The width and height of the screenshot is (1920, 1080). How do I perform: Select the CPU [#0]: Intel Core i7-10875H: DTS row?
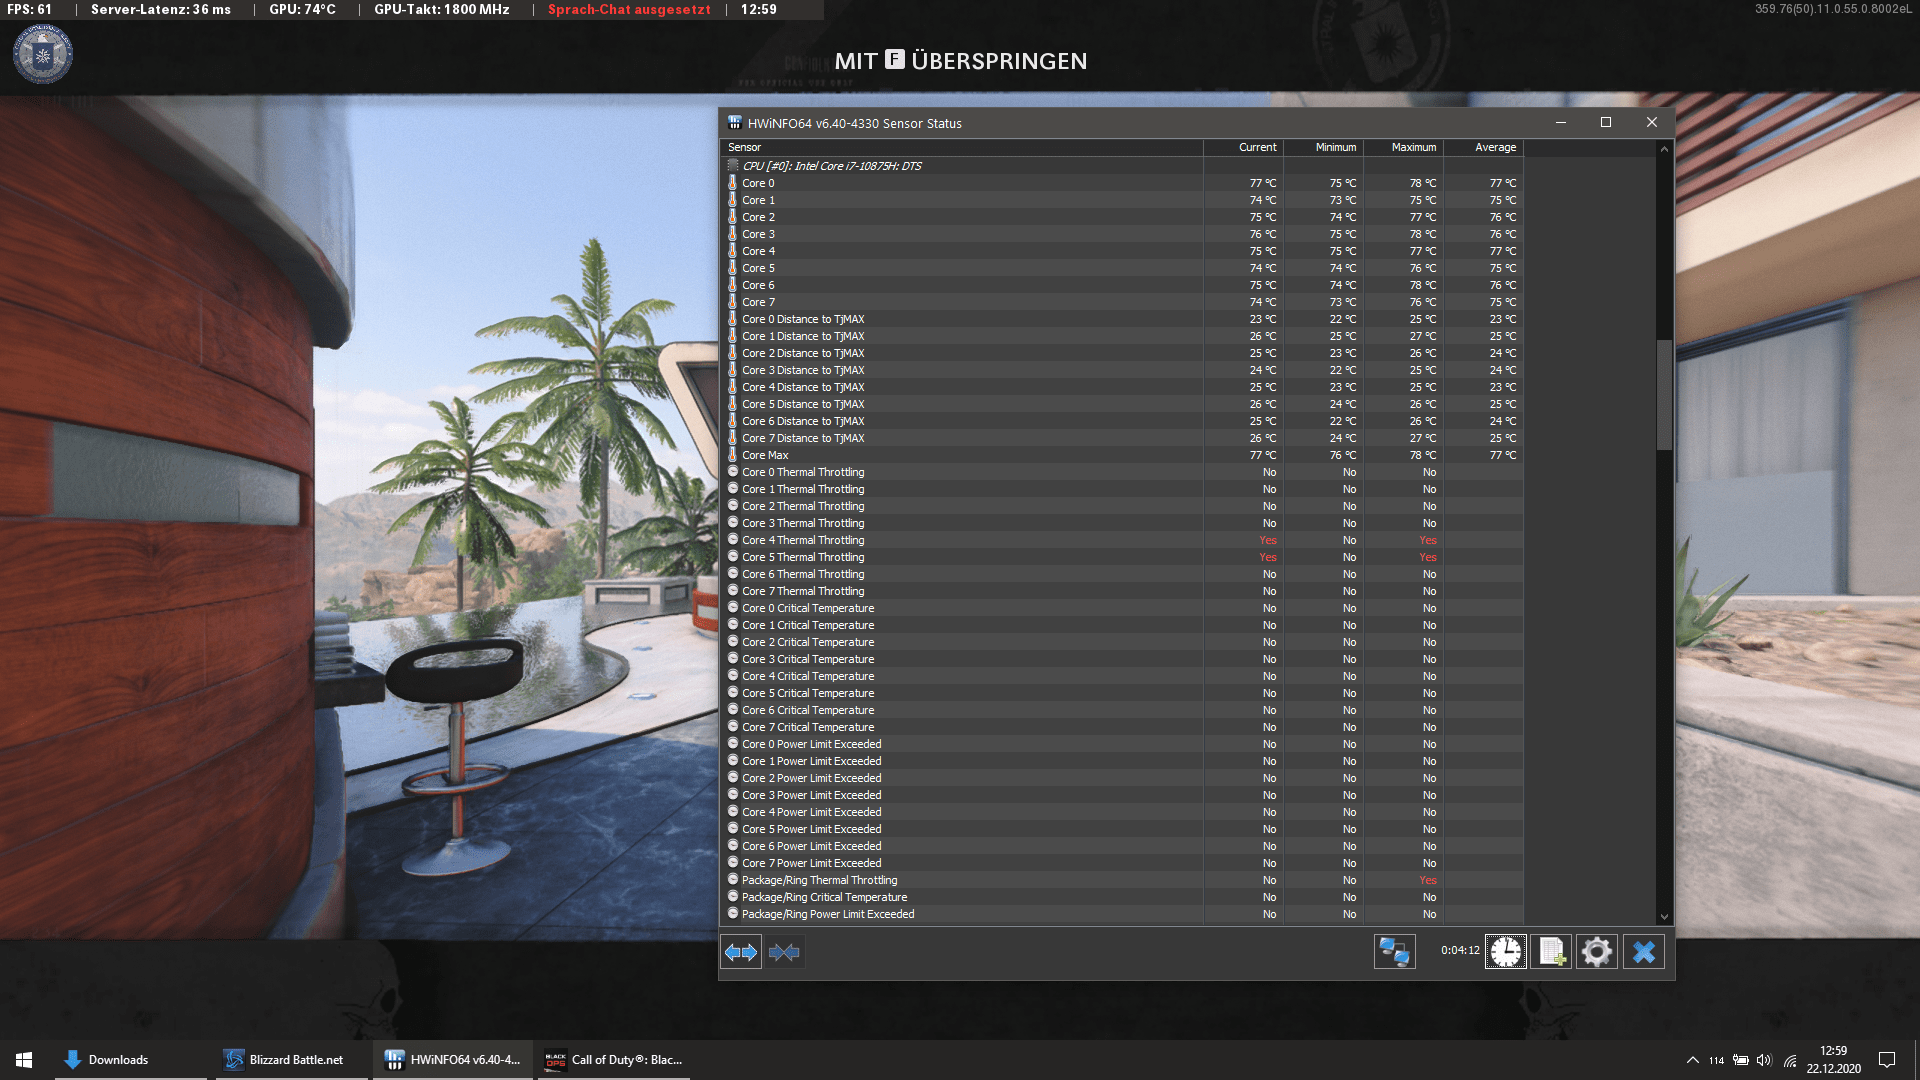[x=1122, y=166]
